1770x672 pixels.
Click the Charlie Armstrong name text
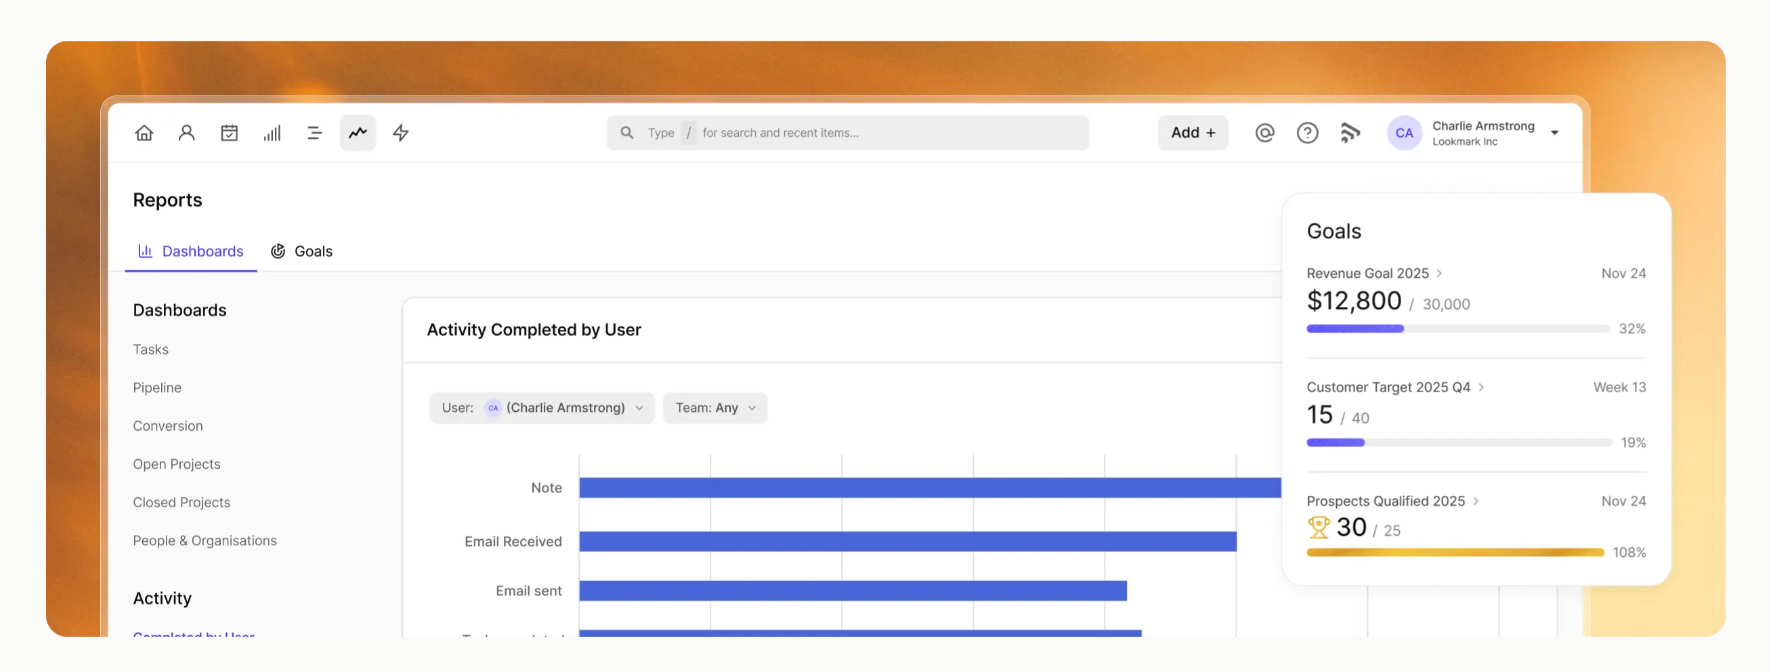pyautogui.click(x=1483, y=126)
